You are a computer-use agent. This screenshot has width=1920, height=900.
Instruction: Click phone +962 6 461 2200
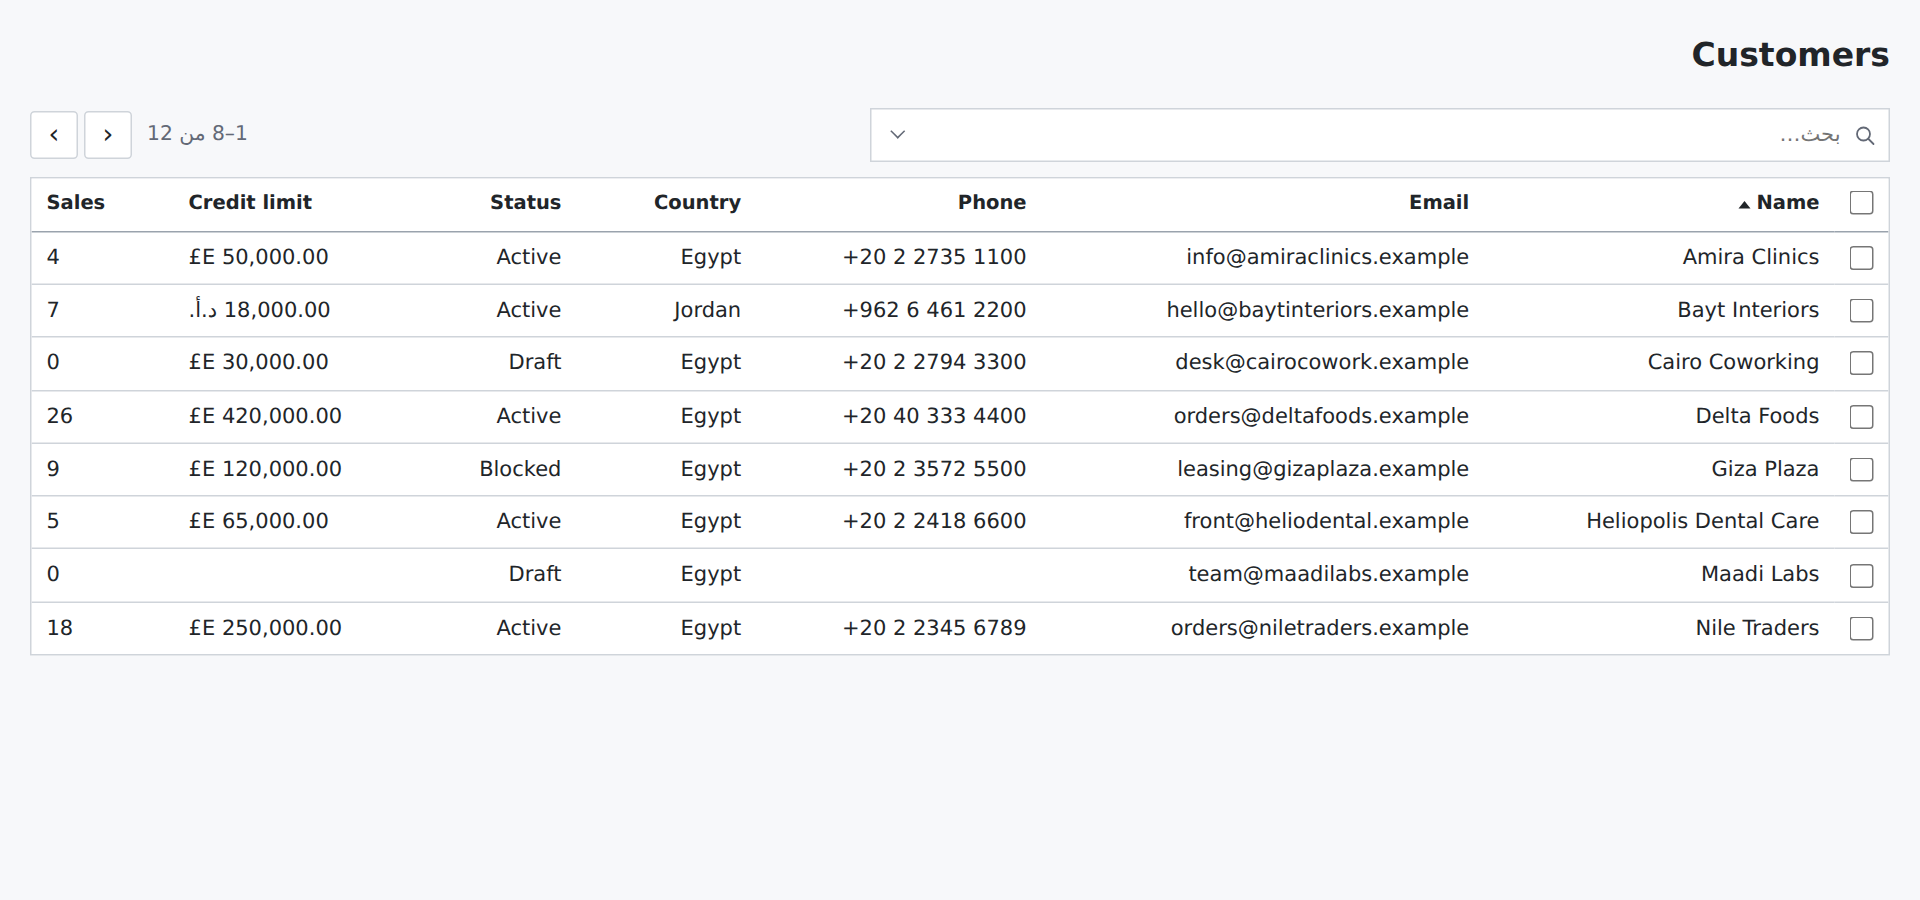coord(934,310)
